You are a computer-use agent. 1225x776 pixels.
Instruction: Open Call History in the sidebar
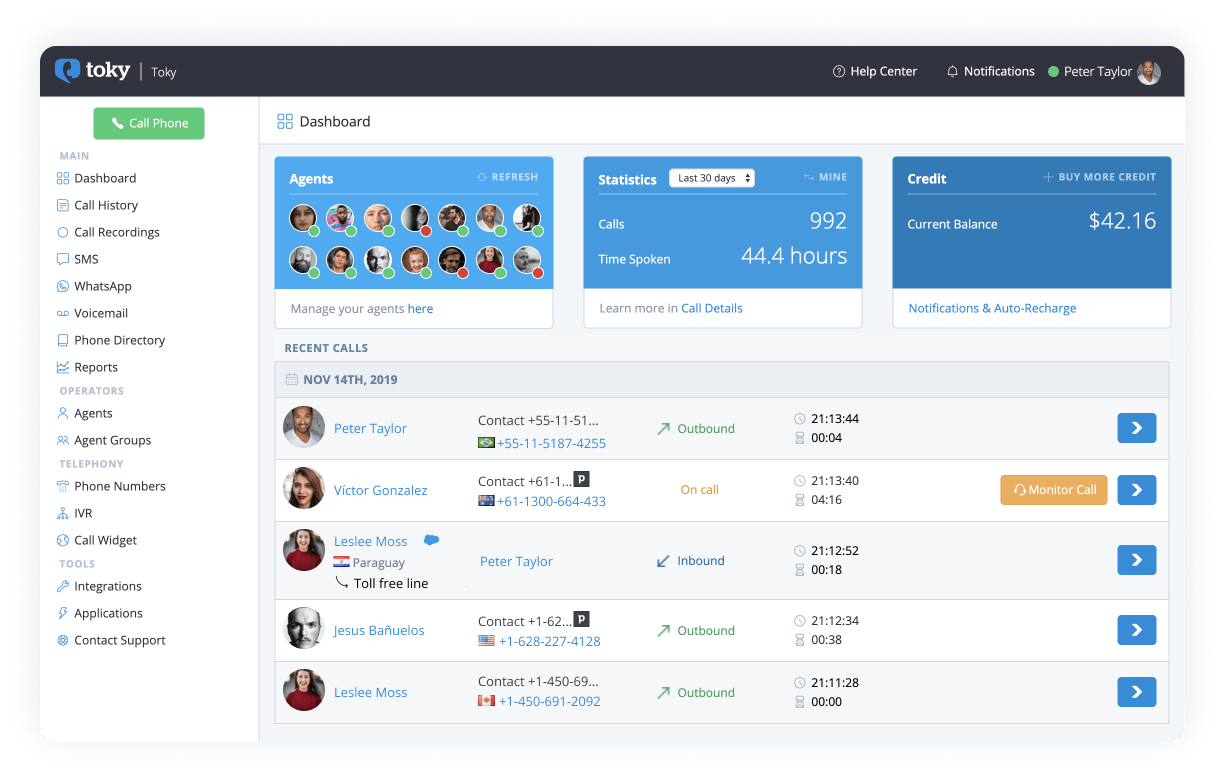click(106, 205)
